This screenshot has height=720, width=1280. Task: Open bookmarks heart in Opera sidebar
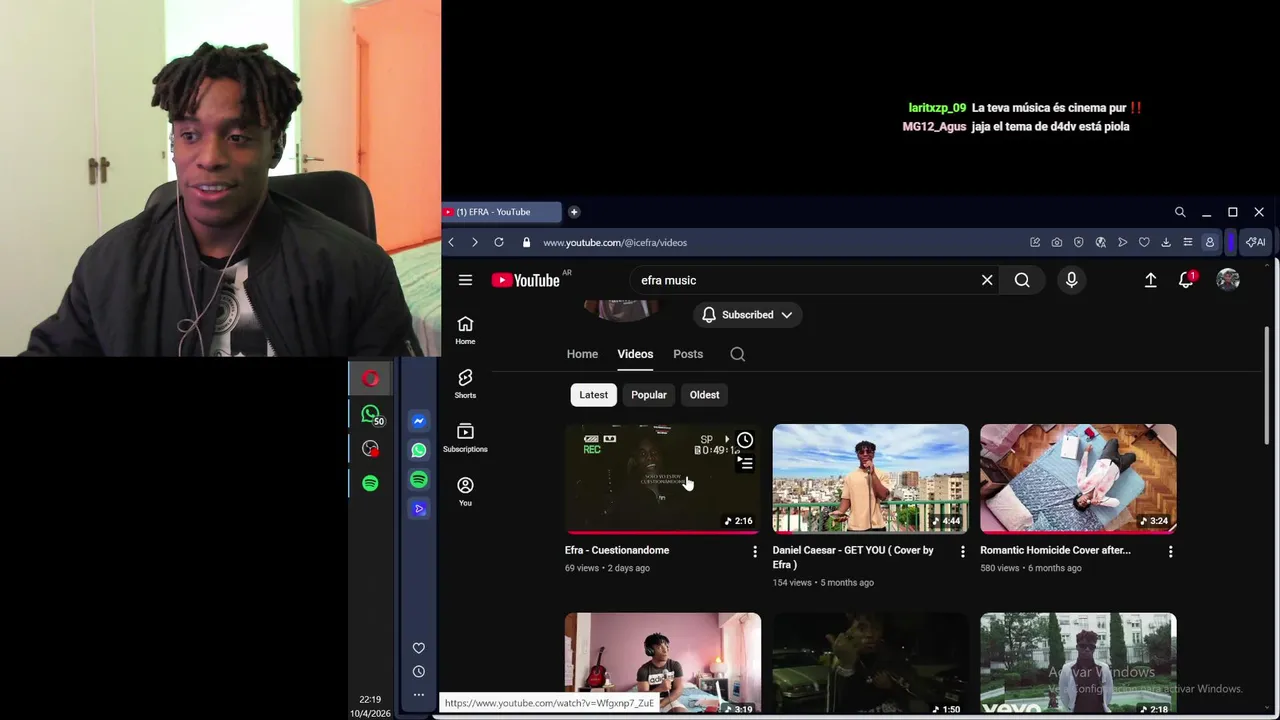pos(419,648)
